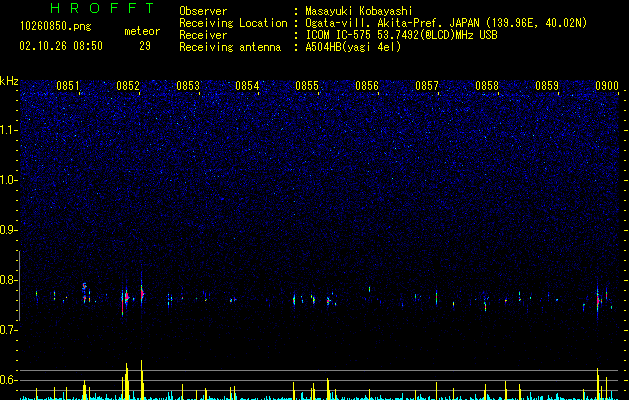Click the date stamp 02.10.26 08:50

(61, 46)
